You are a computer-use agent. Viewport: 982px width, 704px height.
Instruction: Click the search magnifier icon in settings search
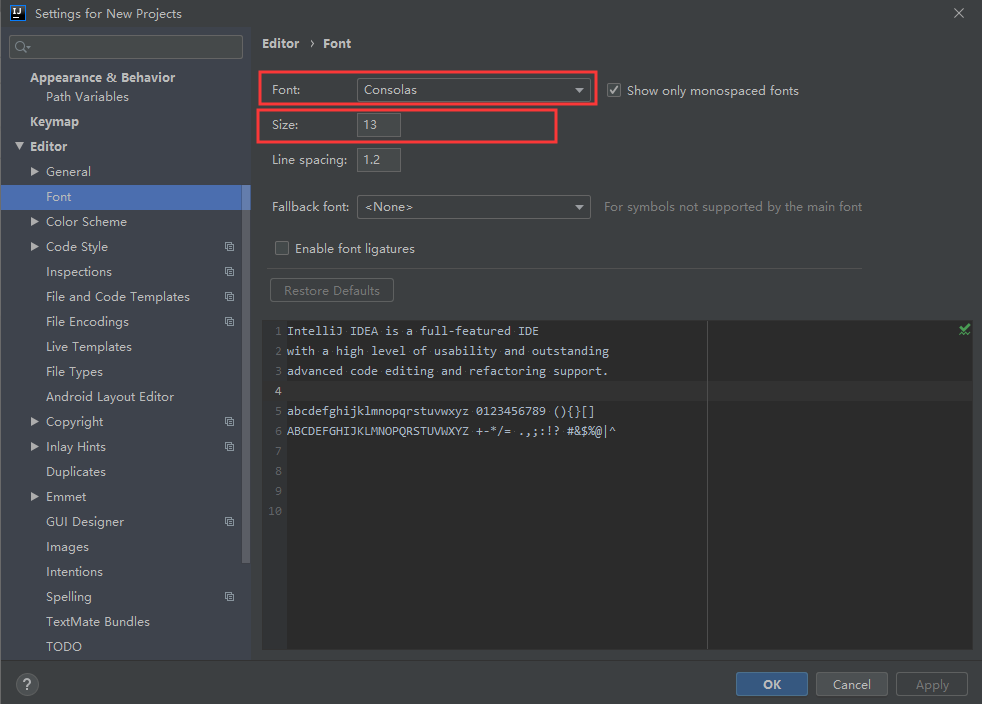(22, 47)
